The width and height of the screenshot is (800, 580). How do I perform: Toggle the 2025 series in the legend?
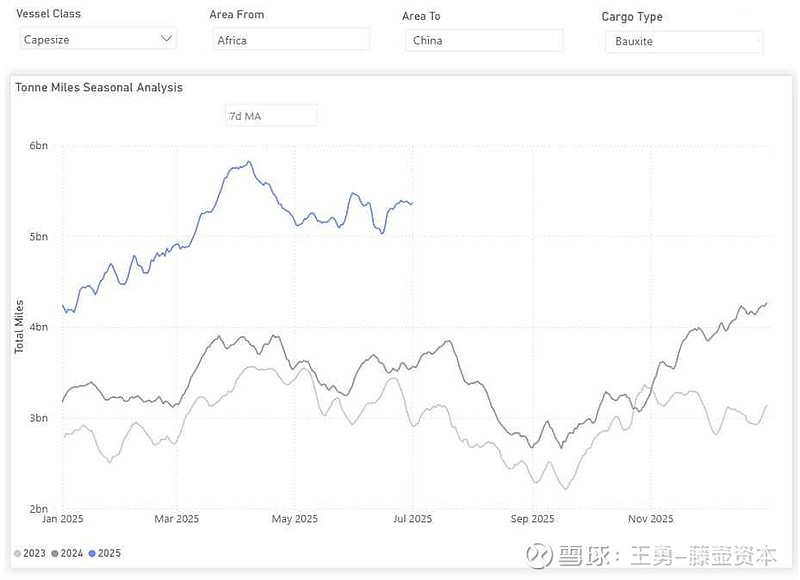click(104, 553)
